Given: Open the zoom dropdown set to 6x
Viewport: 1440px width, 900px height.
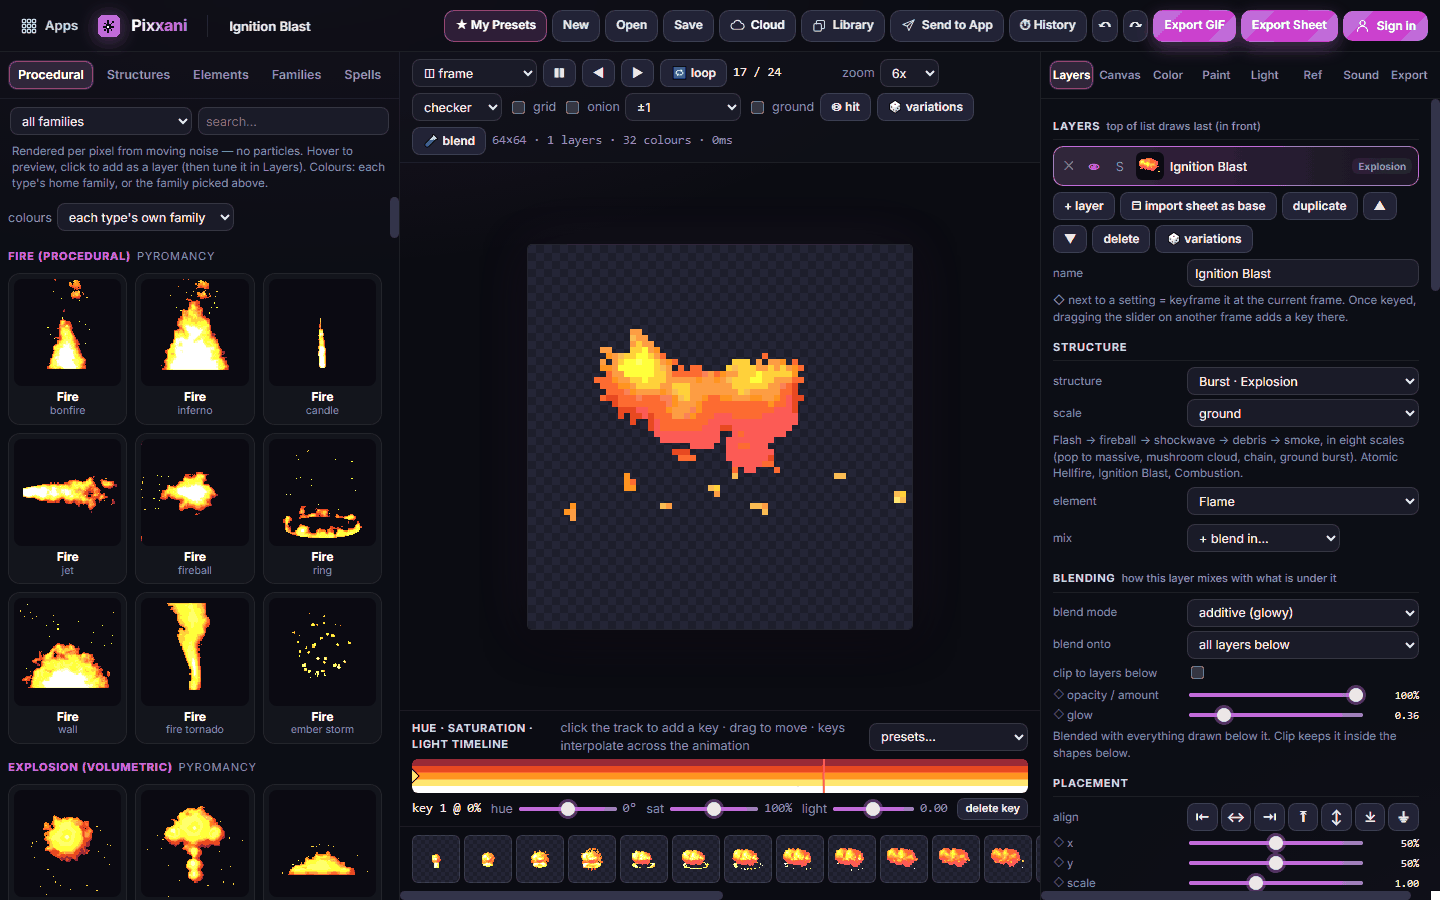Looking at the screenshot, I should pos(909,73).
